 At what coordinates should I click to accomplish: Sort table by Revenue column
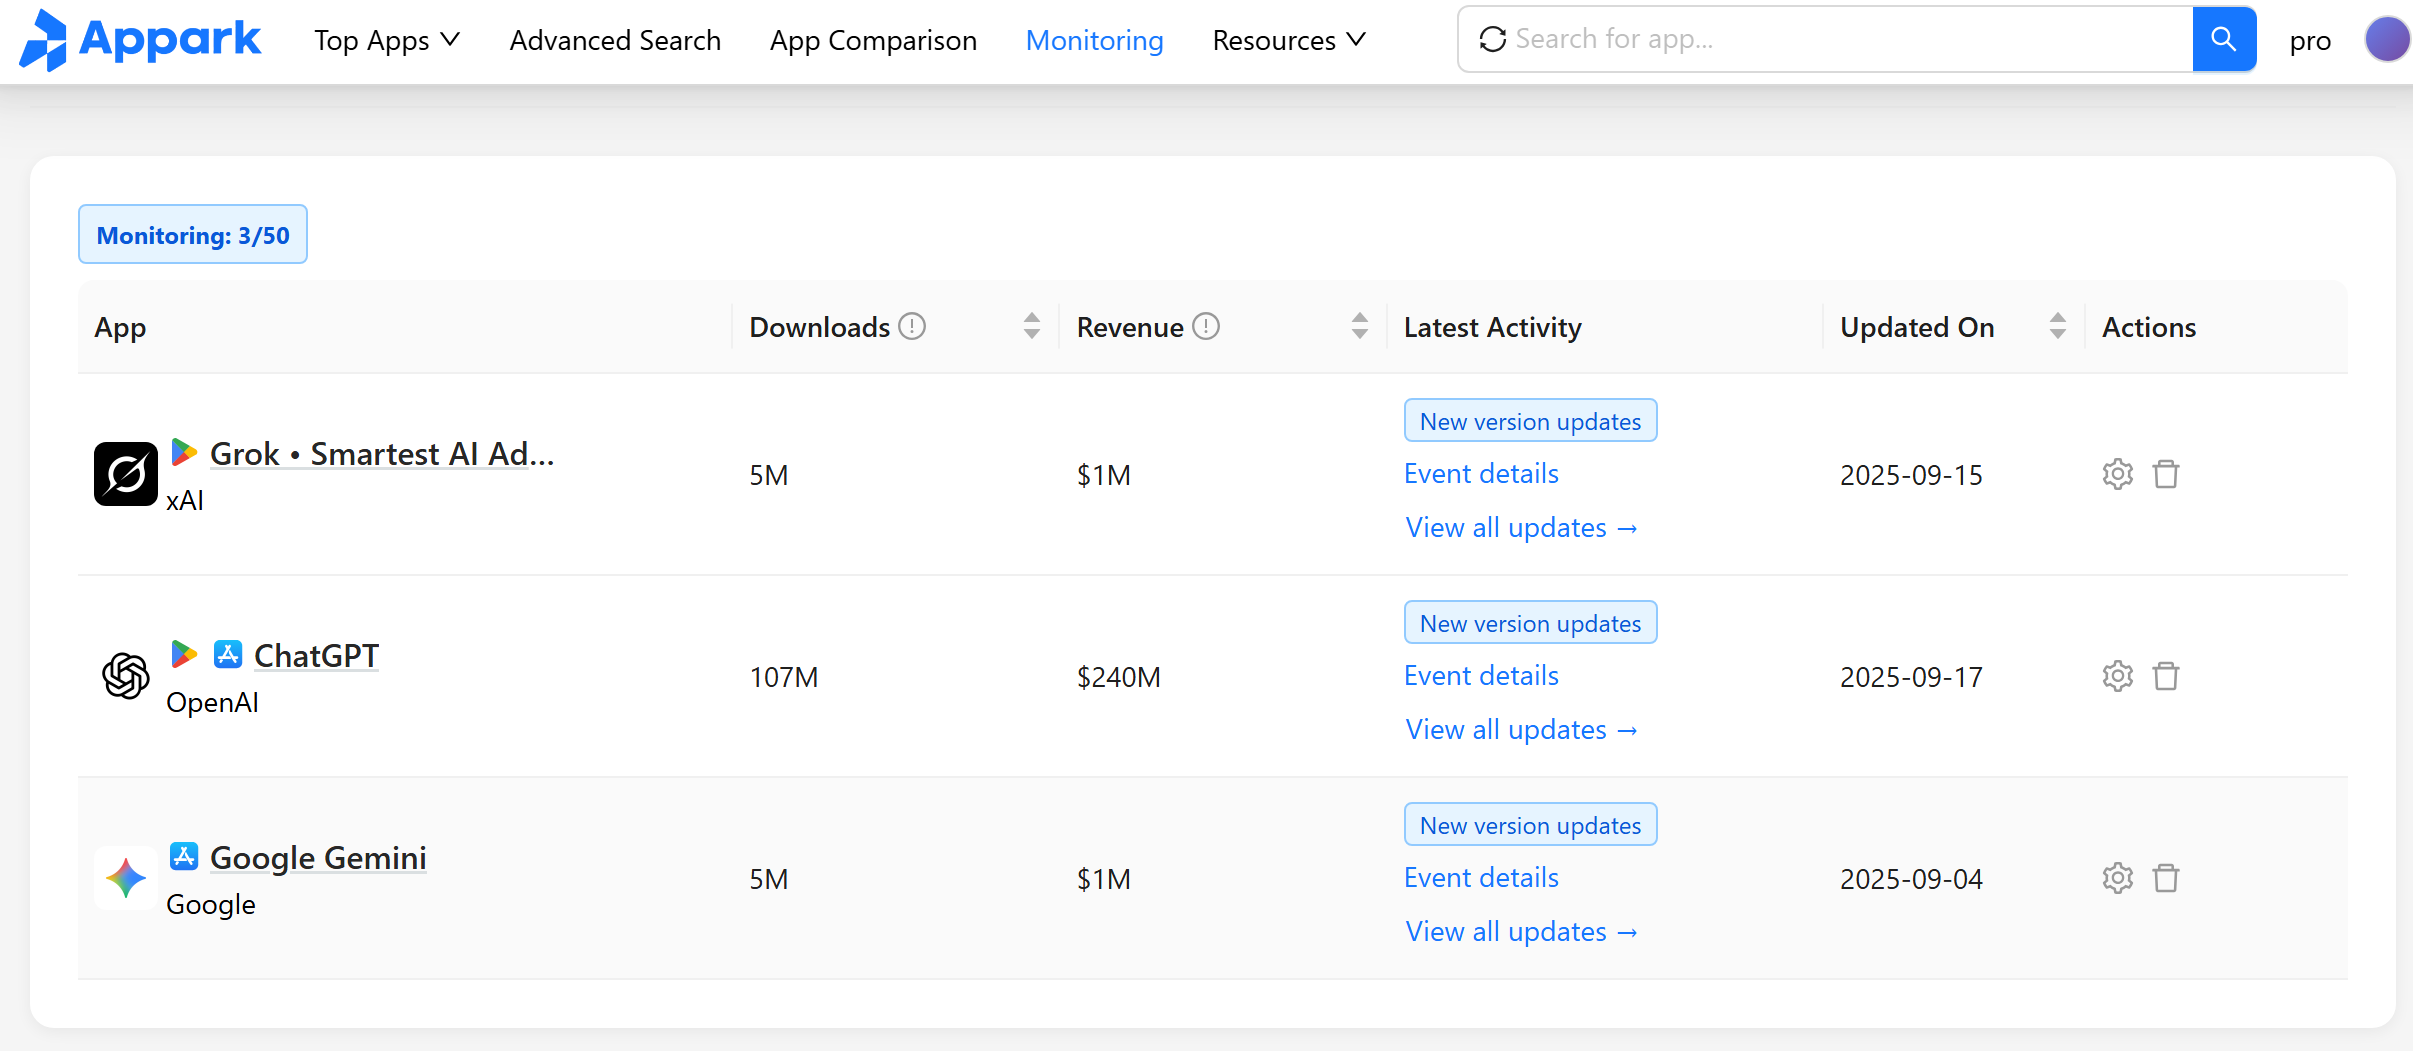[x=1359, y=326]
